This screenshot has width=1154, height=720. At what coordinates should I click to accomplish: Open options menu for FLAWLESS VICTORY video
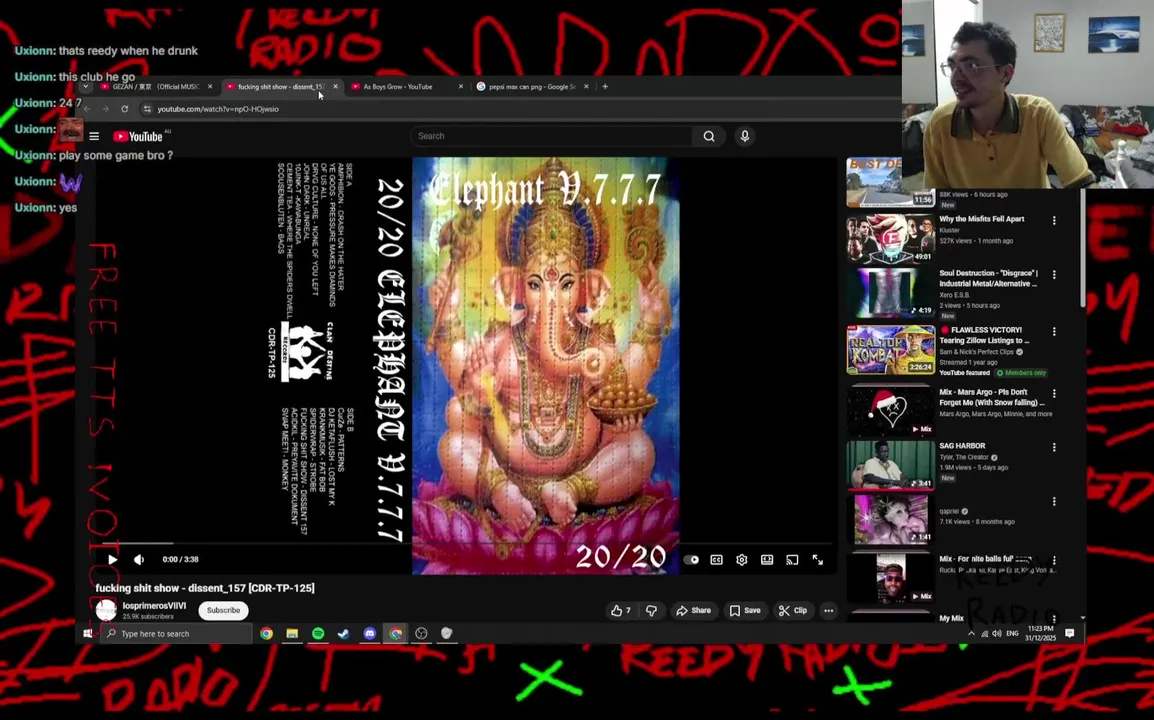coord(1054,331)
